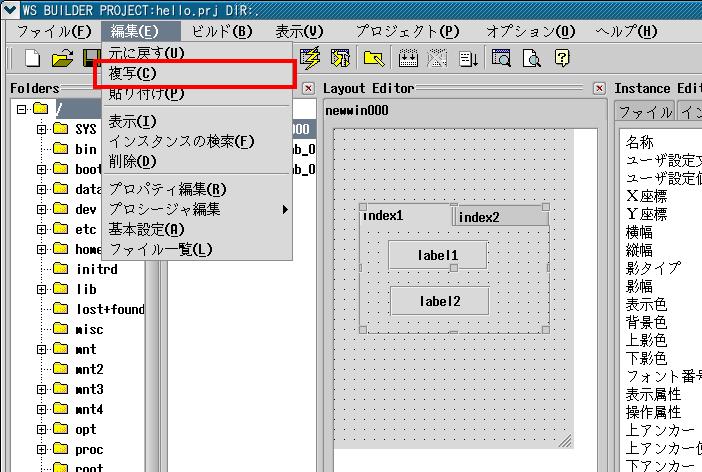Collapse the root folder node
702x472 pixels.
(23, 108)
